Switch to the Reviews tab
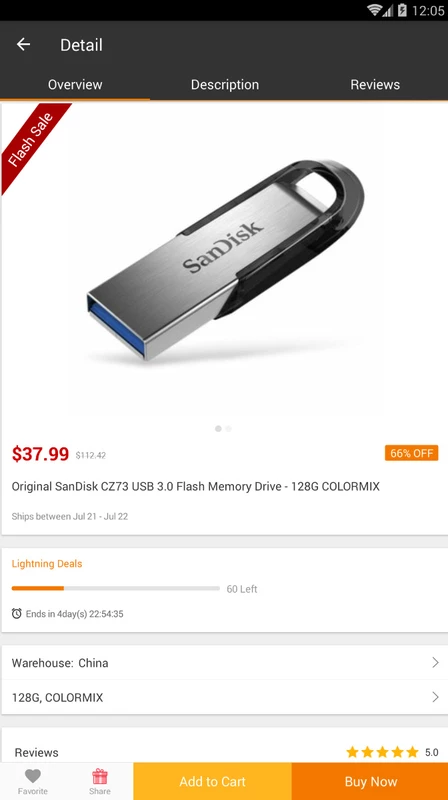This screenshot has width=448, height=800. 375,84
